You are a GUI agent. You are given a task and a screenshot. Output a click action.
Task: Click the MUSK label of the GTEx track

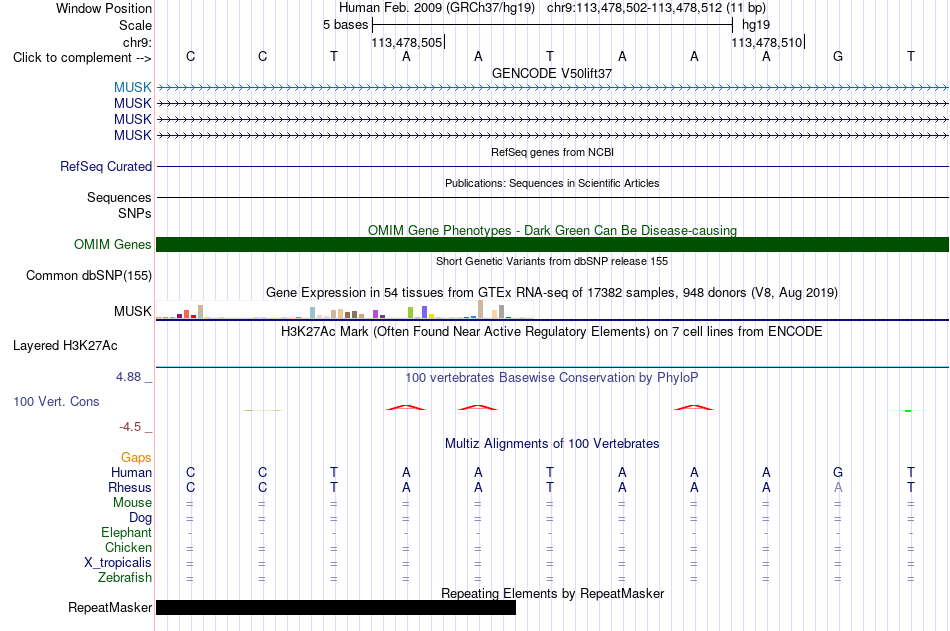click(133, 312)
